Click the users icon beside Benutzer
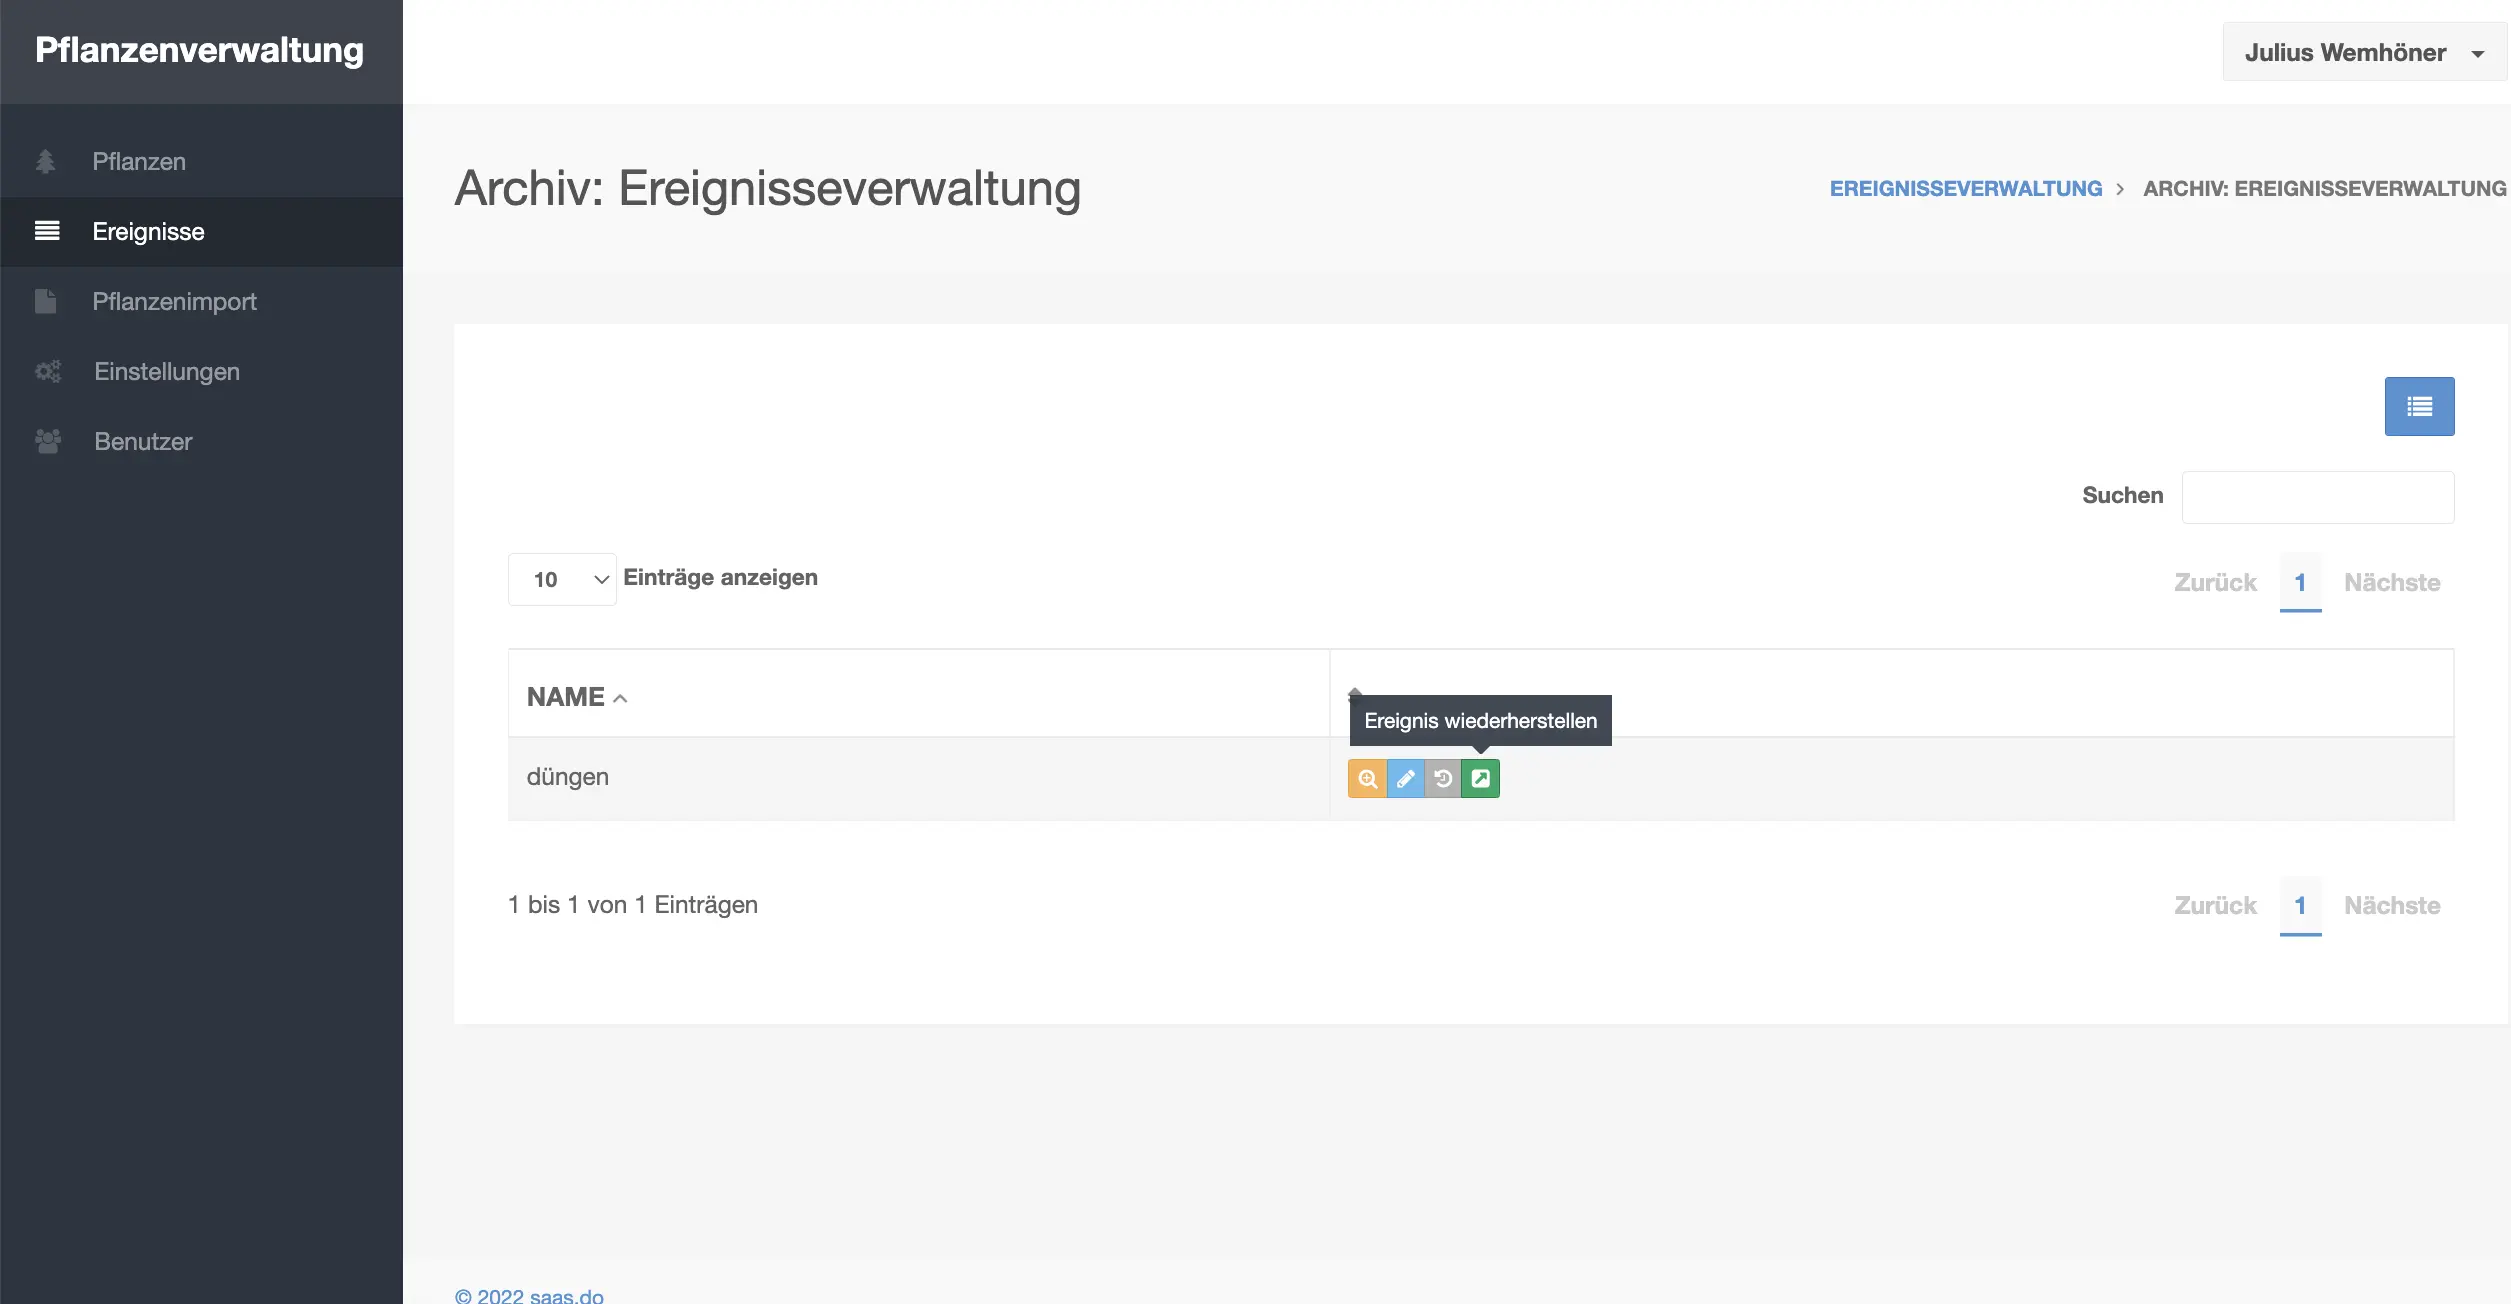The image size is (2511, 1304). coord(48,442)
